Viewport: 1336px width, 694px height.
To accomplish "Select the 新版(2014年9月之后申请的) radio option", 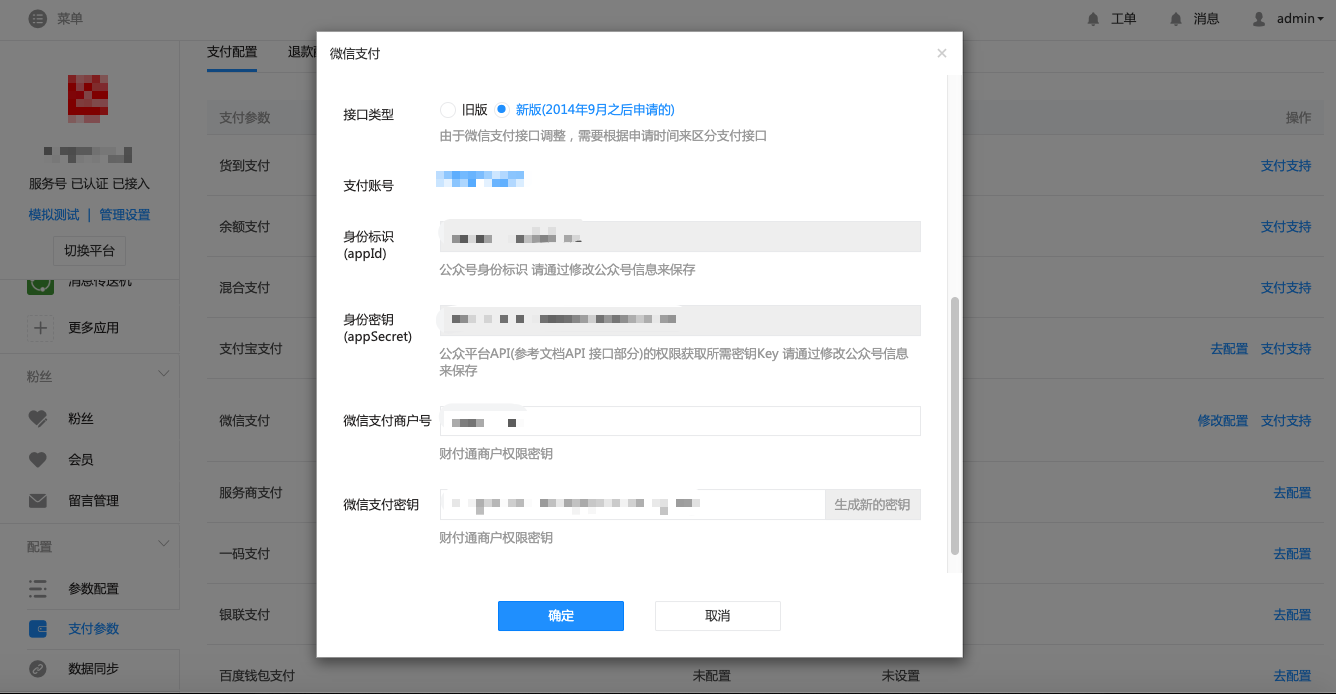I will pyautogui.click(x=502, y=110).
